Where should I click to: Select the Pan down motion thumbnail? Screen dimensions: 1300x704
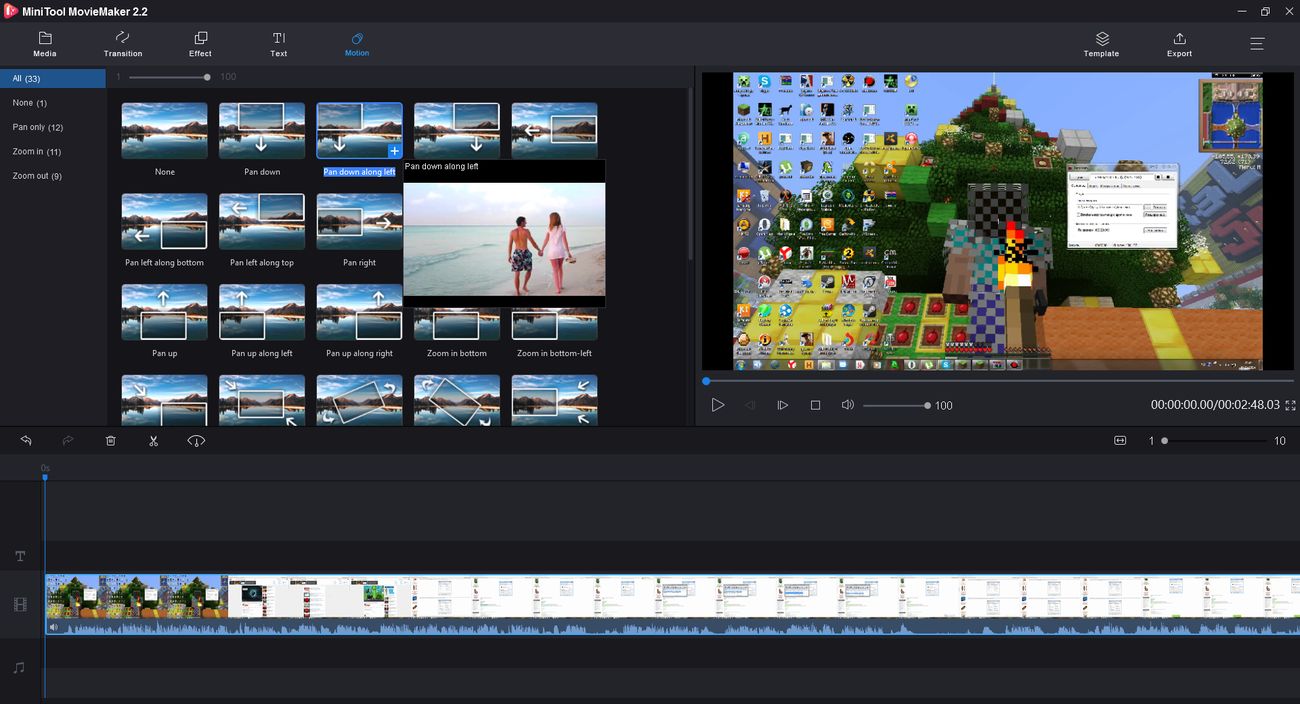pyautogui.click(x=262, y=130)
